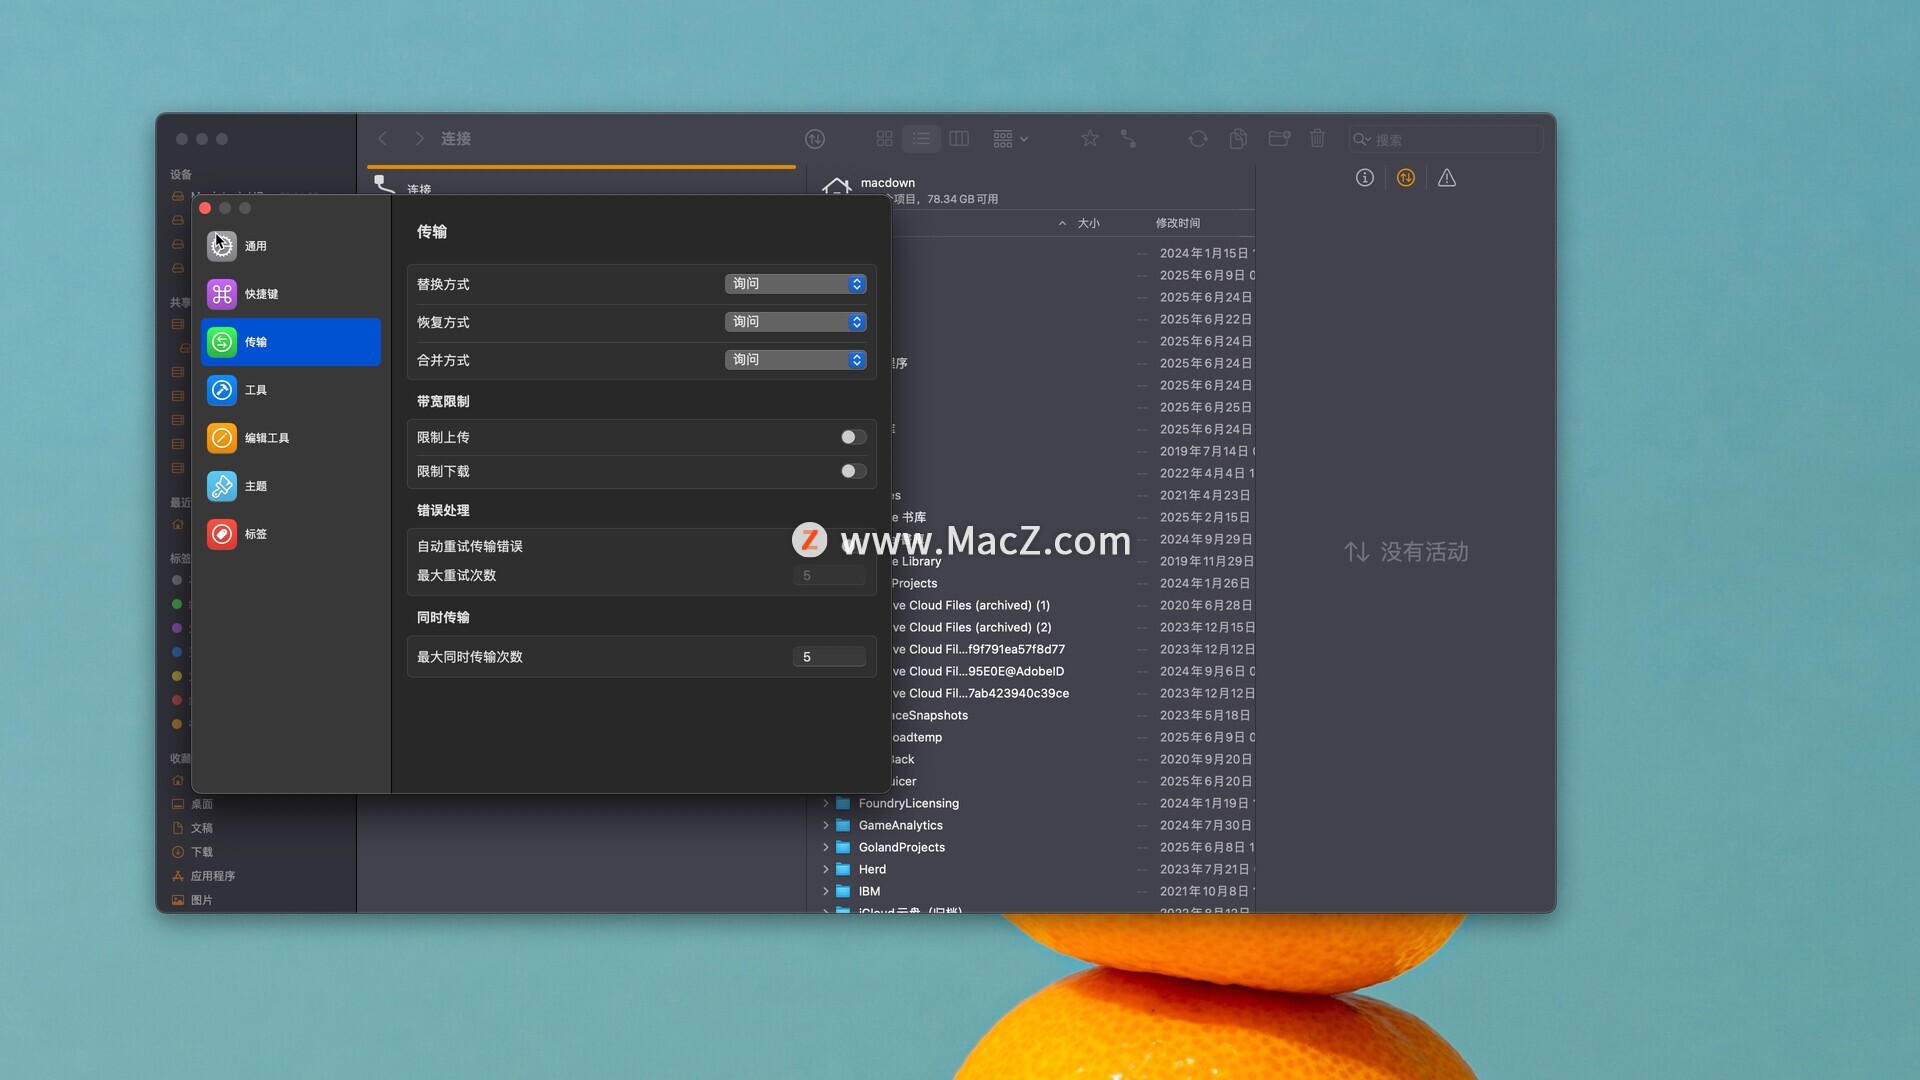The image size is (1920, 1080).
Task: Expand the IBM folder
Action: pos(826,891)
